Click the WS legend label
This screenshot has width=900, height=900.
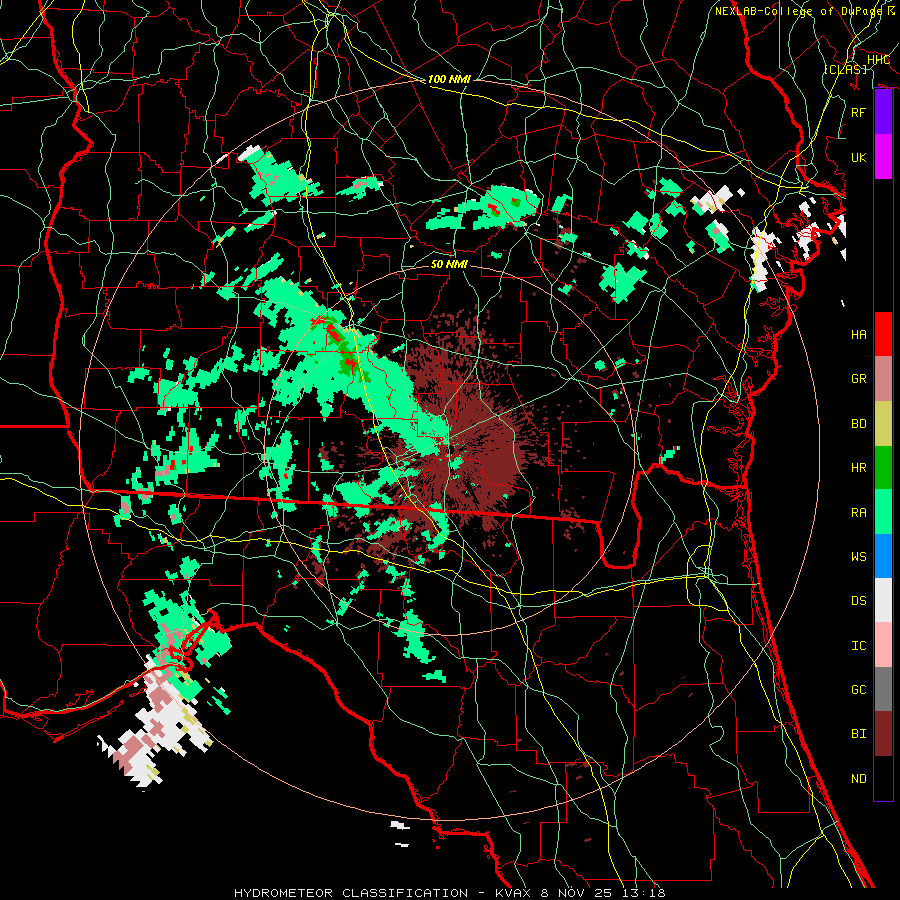(858, 557)
